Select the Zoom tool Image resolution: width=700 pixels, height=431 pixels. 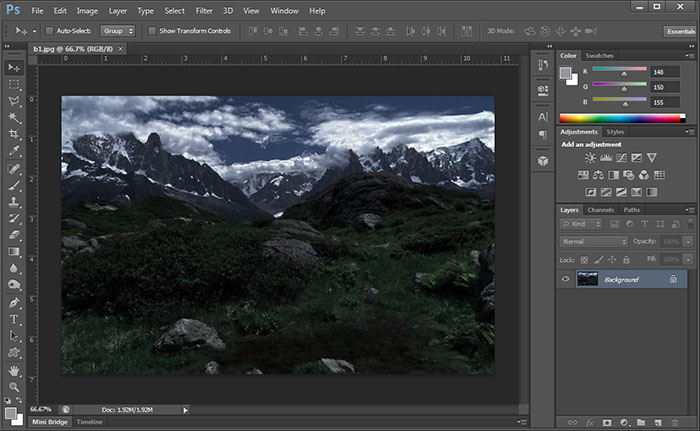pyautogui.click(x=14, y=386)
